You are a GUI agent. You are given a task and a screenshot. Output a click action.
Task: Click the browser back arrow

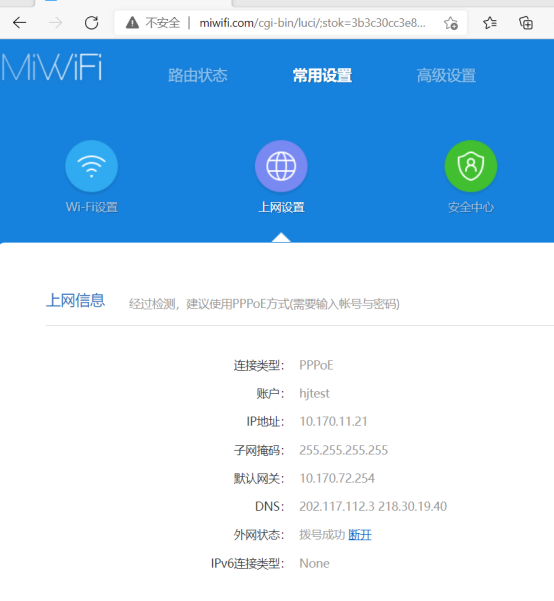pos(20,23)
